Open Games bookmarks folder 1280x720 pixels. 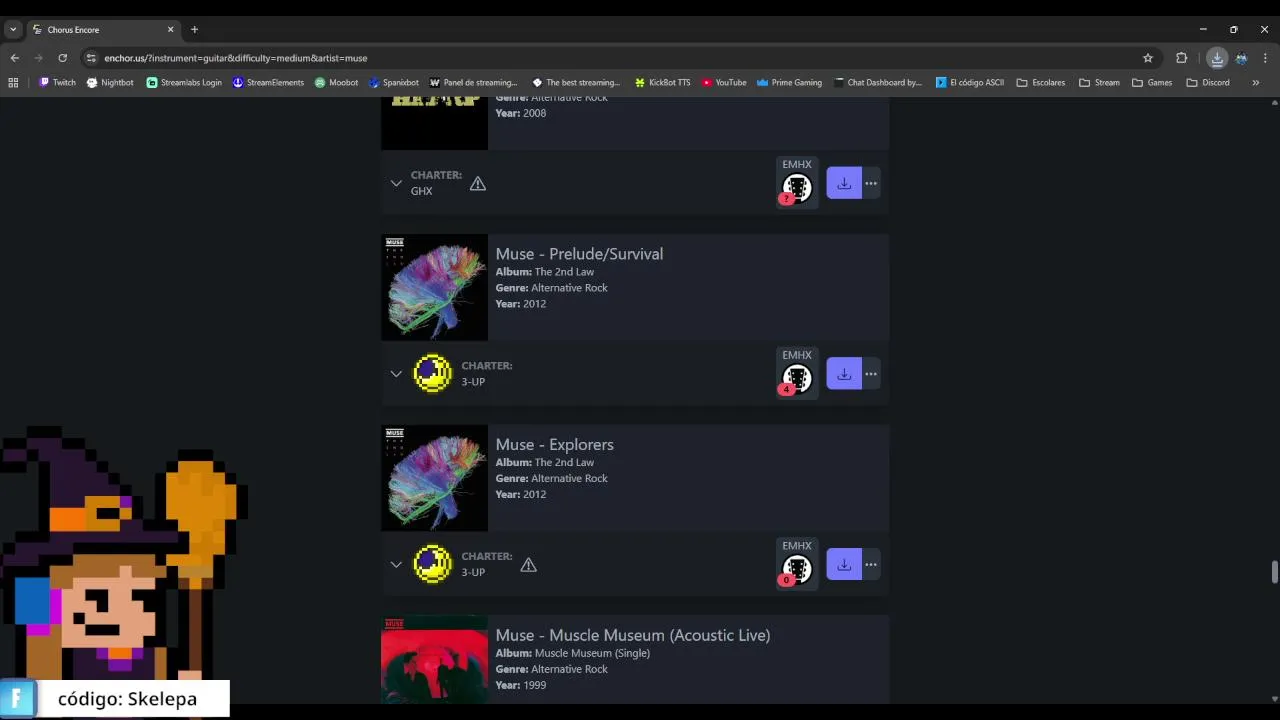click(x=1152, y=82)
